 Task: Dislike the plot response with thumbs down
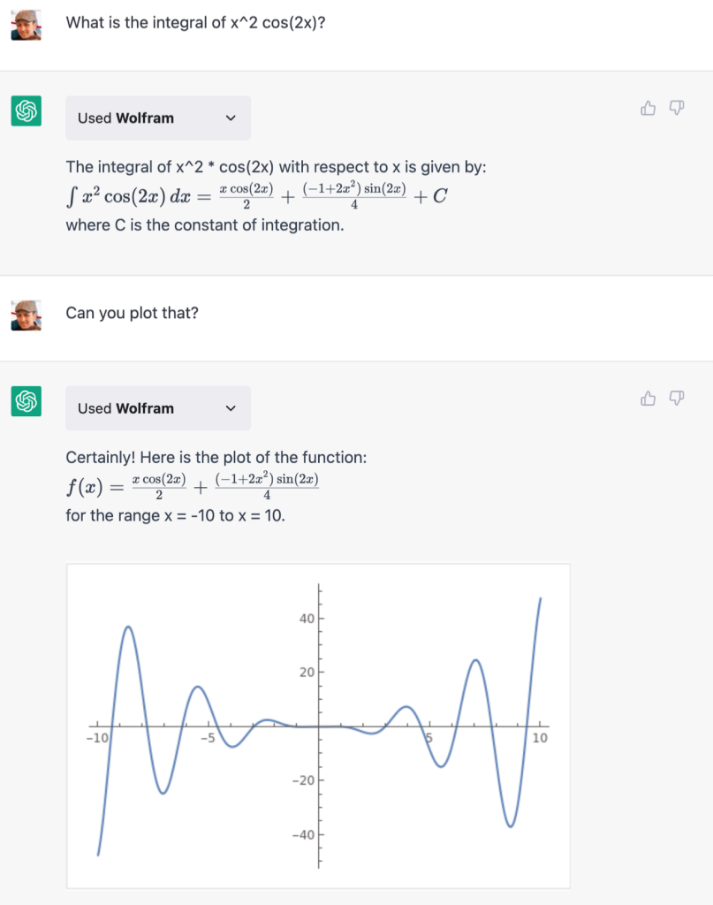[677, 399]
